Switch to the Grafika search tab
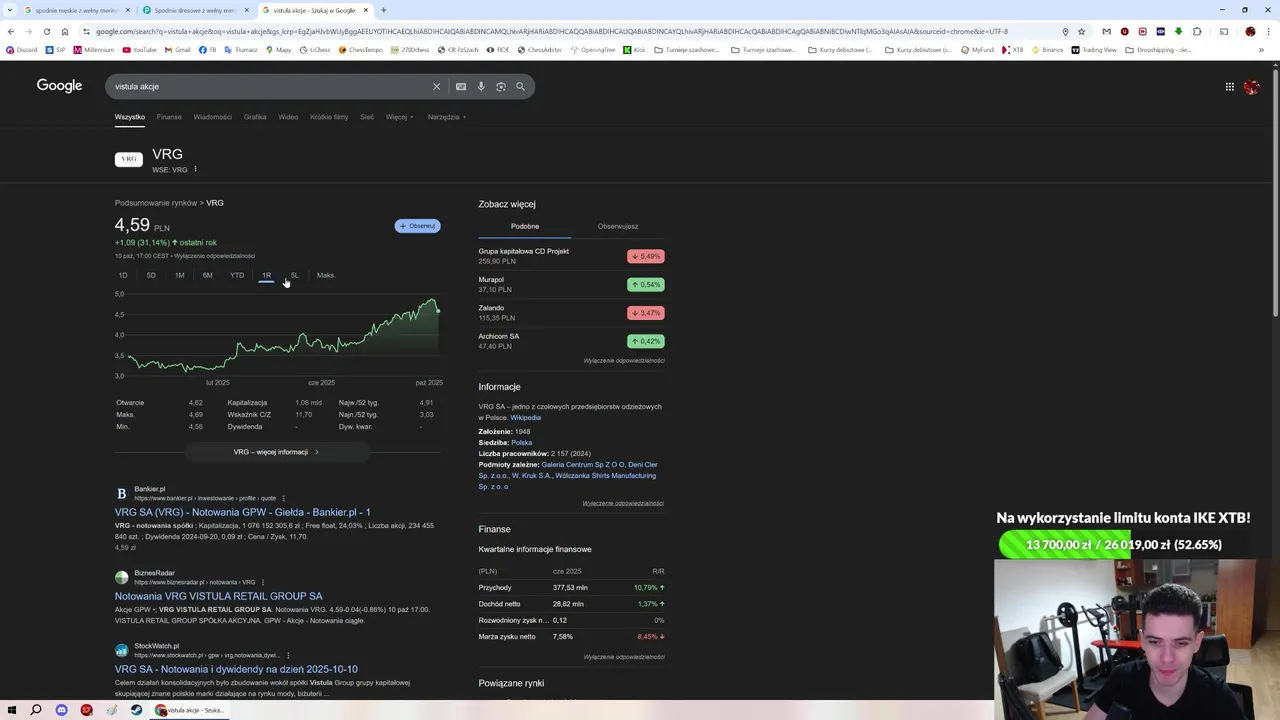Screen dimensions: 1280x720 [x=255, y=117]
